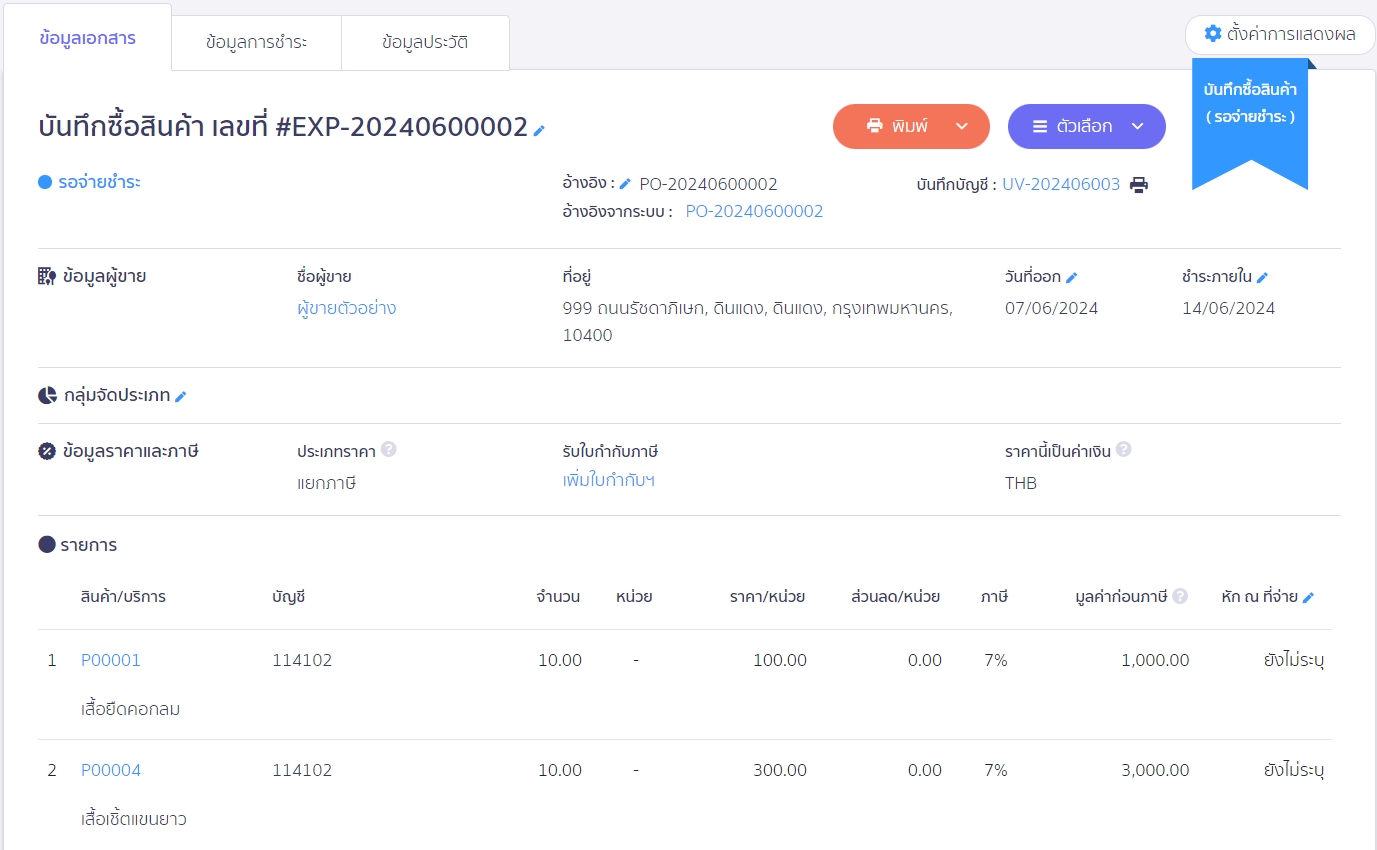Click ยังไม่ระบุ in the P00004 row
Image resolution: width=1377 pixels, height=850 pixels.
tap(1294, 770)
